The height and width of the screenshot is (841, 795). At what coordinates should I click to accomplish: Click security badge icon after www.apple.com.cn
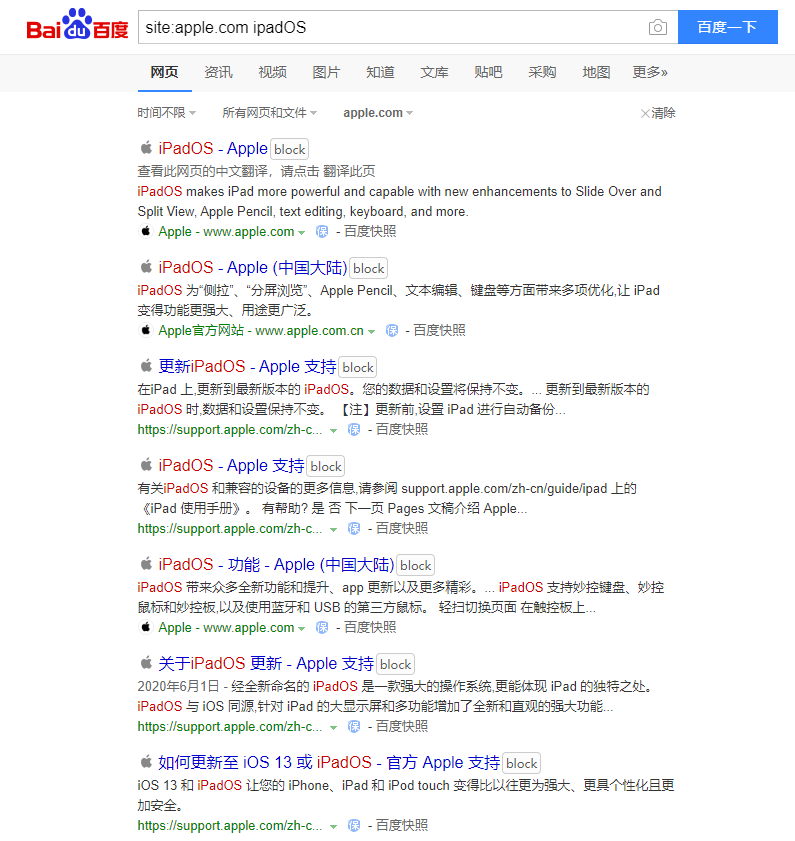[392, 330]
